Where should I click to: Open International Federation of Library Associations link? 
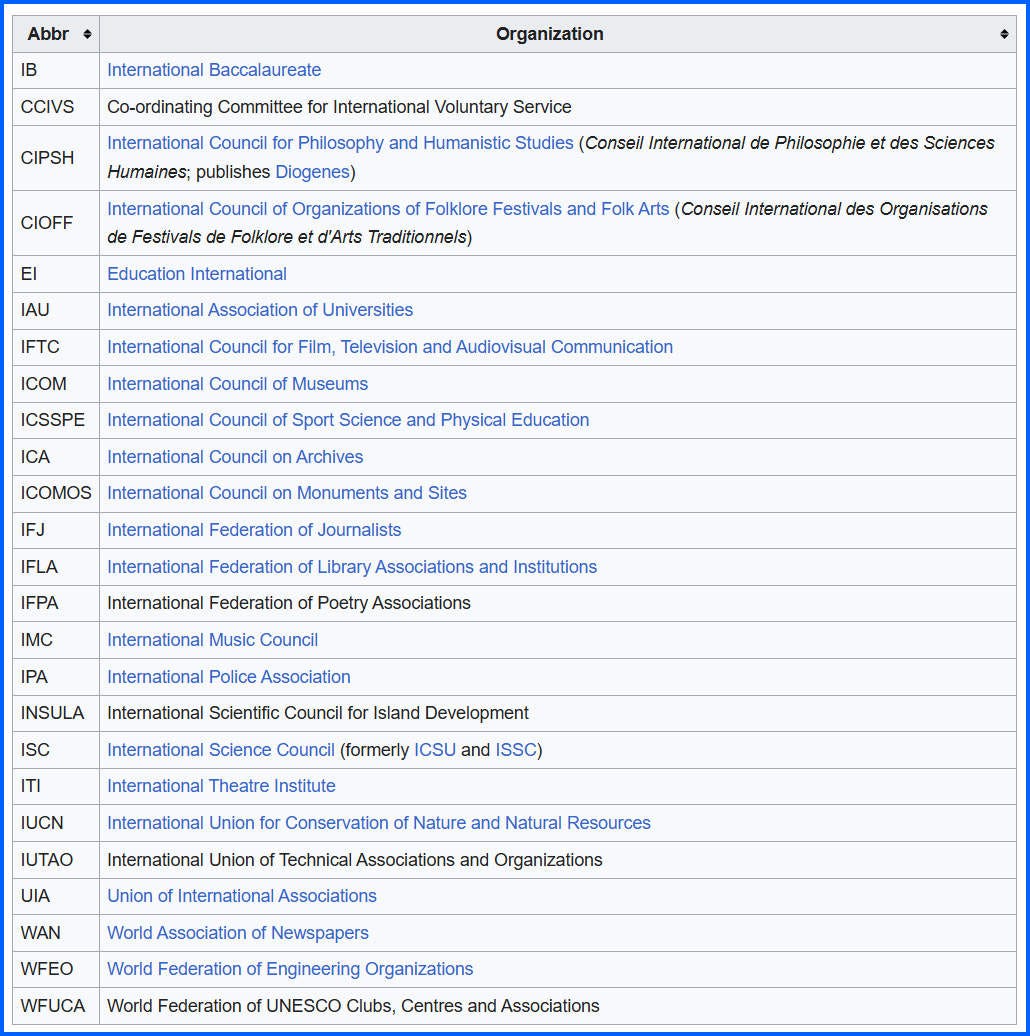tap(352, 567)
